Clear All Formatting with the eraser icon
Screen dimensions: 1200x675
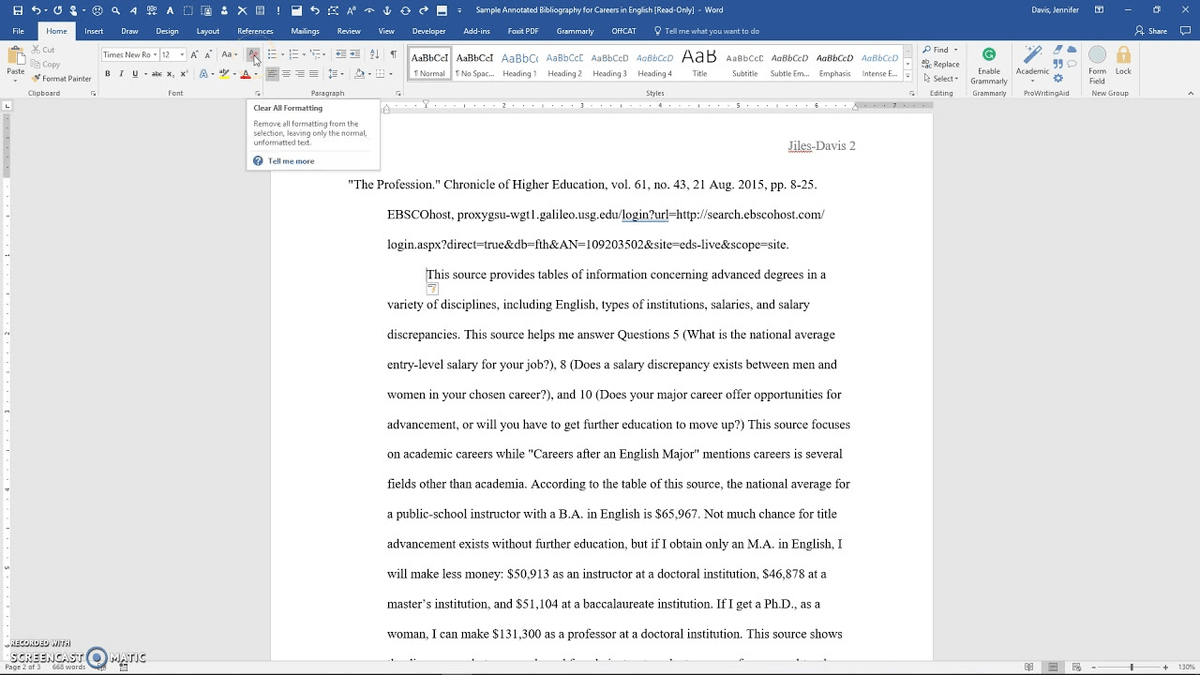point(251,53)
